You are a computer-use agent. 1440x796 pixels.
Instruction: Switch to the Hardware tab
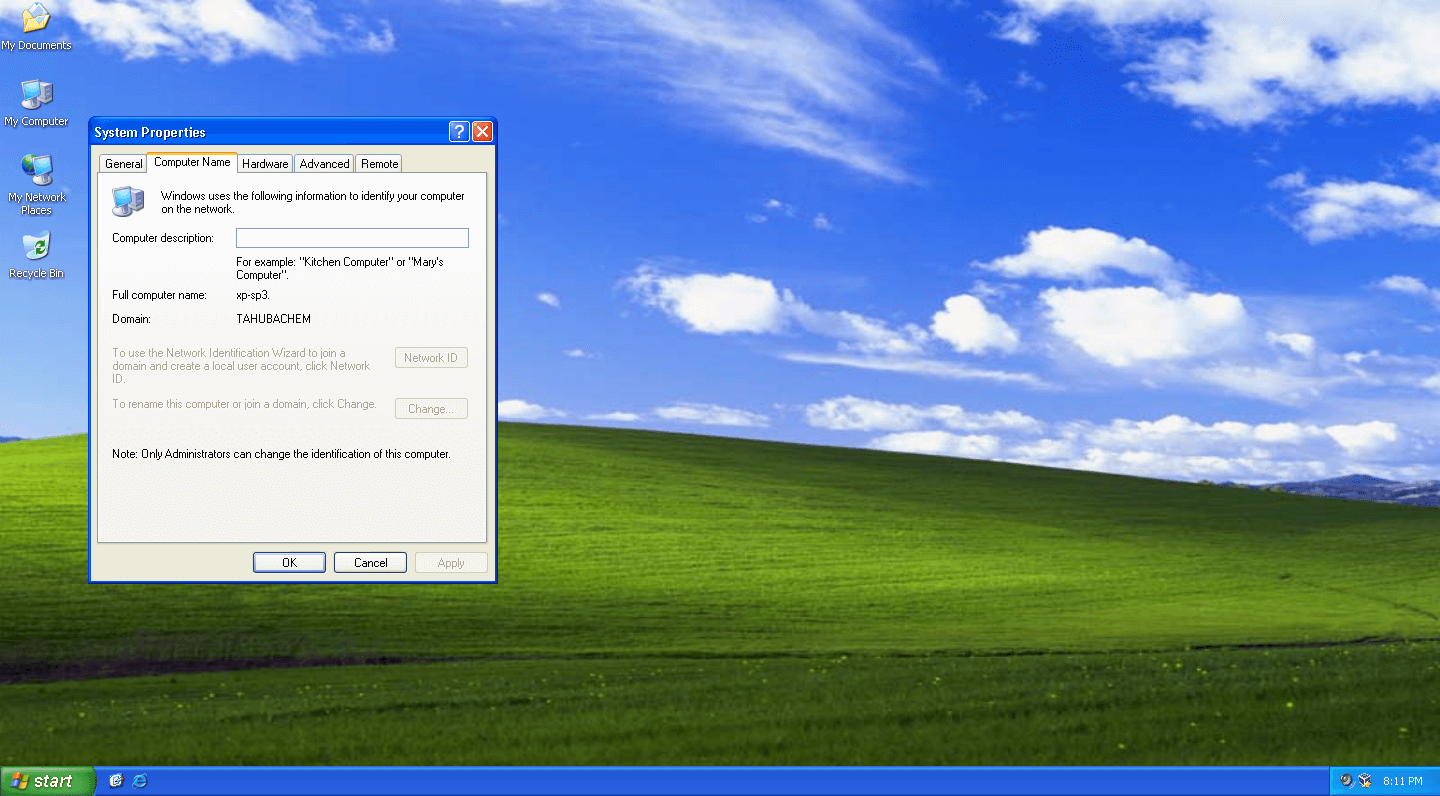click(265, 164)
